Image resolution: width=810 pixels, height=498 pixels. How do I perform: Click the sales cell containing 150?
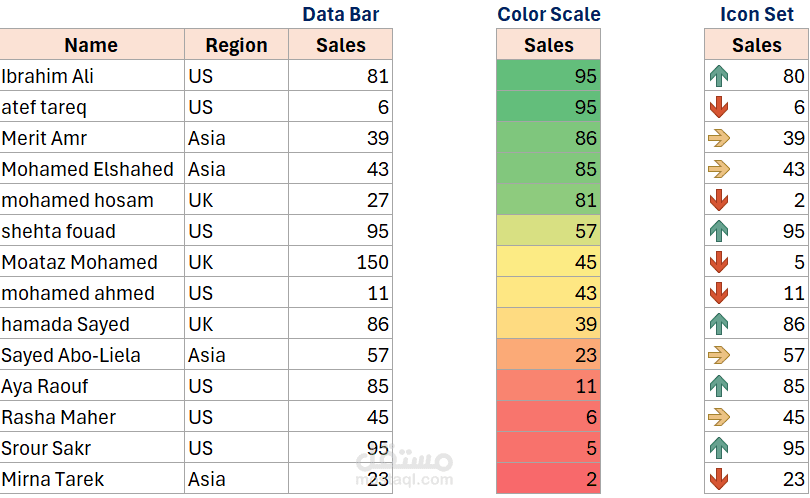point(340,262)
